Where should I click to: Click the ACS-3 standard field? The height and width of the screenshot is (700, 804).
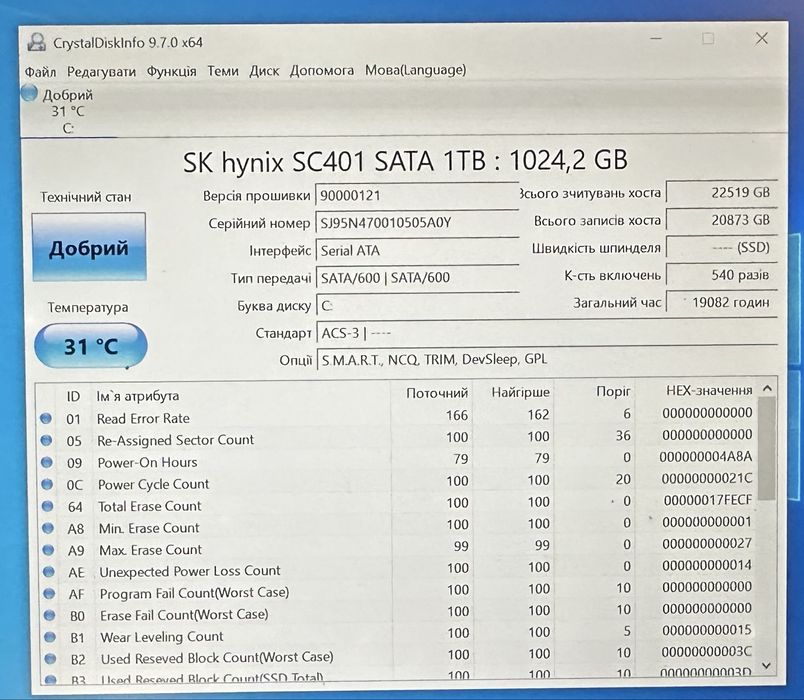(x=547, y=333)
